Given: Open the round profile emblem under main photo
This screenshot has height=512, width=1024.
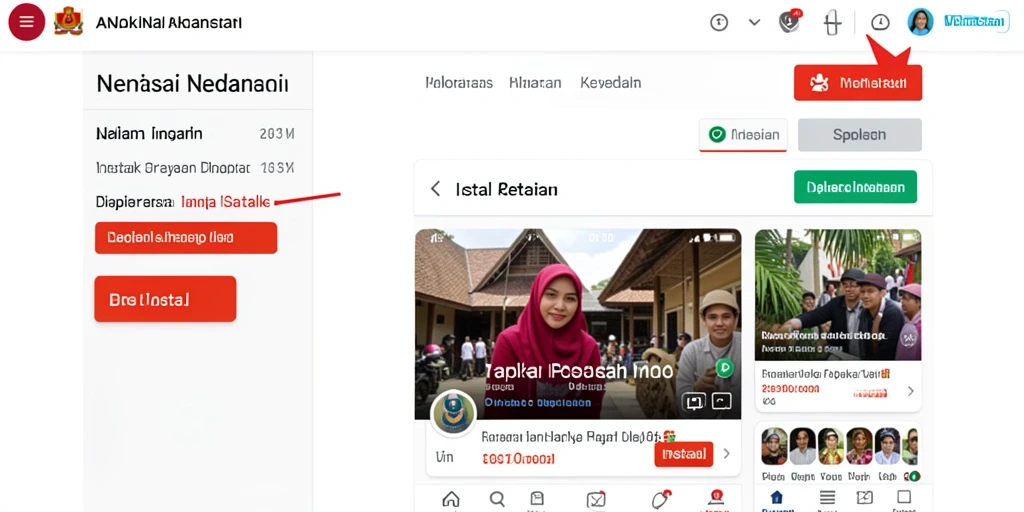Looking at the screenshot, I should [x=453, y=413].
